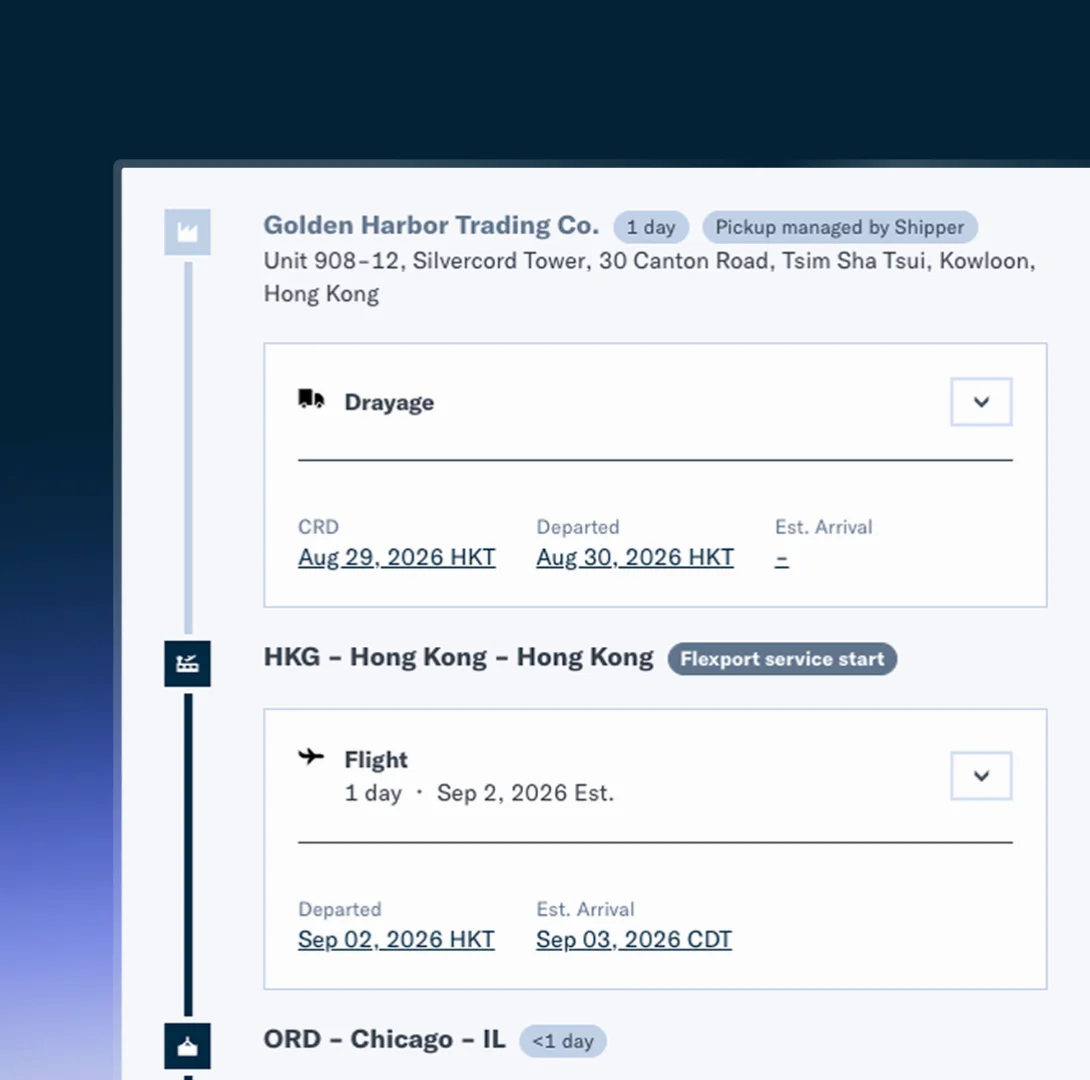Click the <1 day badge beside ORD Chicago
This screenshot has height=1080, width=1090.
point(563,1041)
